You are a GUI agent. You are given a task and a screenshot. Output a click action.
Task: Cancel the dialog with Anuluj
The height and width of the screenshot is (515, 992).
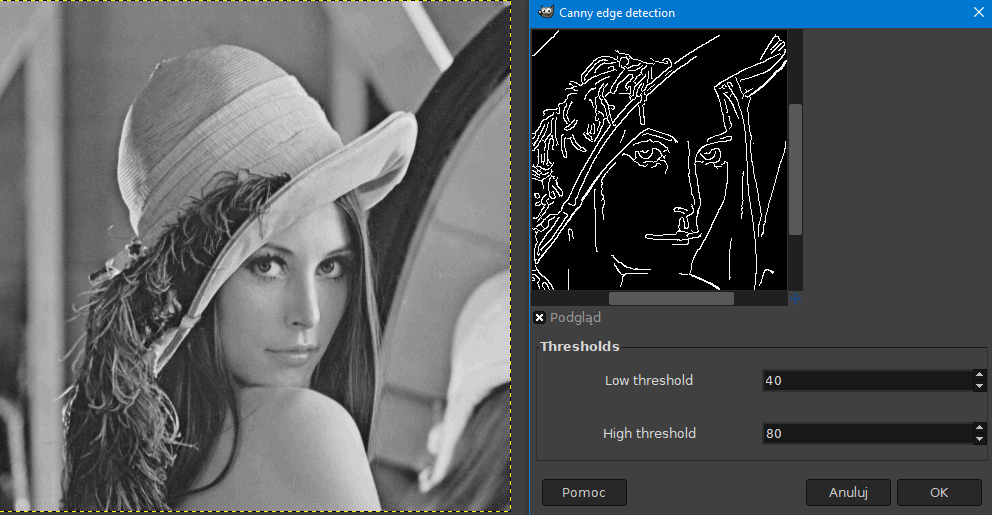848,492
